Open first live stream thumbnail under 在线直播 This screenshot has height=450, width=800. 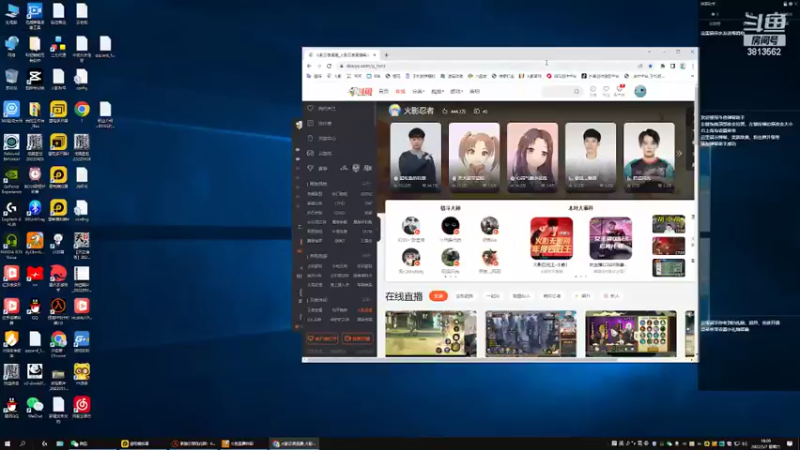tap(431, 333)
